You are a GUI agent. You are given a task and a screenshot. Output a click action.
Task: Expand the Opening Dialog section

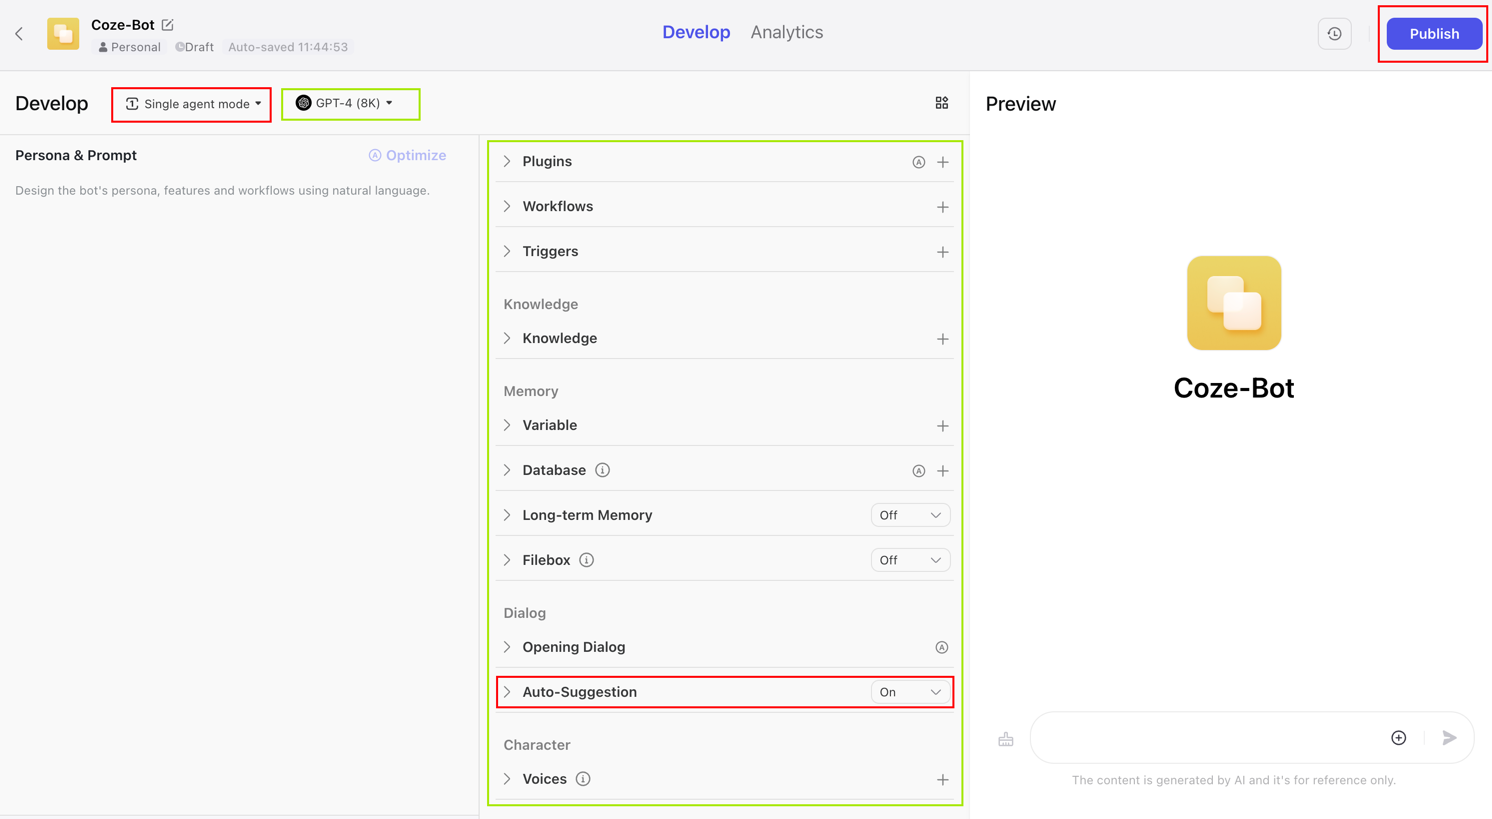507,647
